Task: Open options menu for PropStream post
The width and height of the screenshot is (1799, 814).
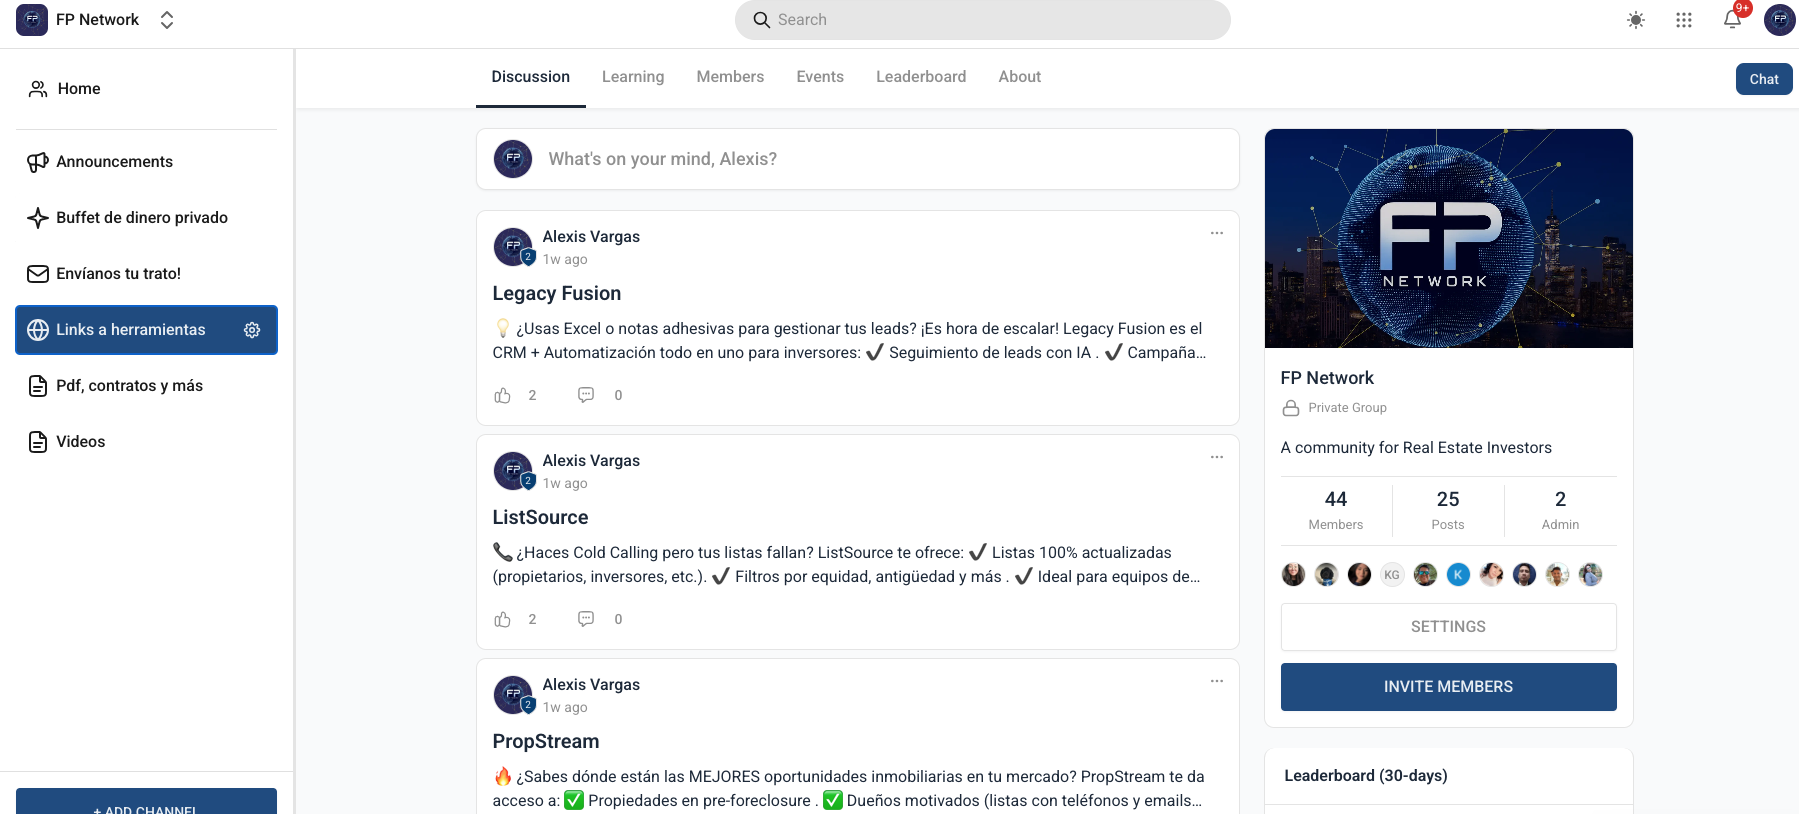Action: pyautogui.click(x=1217, y=681)
